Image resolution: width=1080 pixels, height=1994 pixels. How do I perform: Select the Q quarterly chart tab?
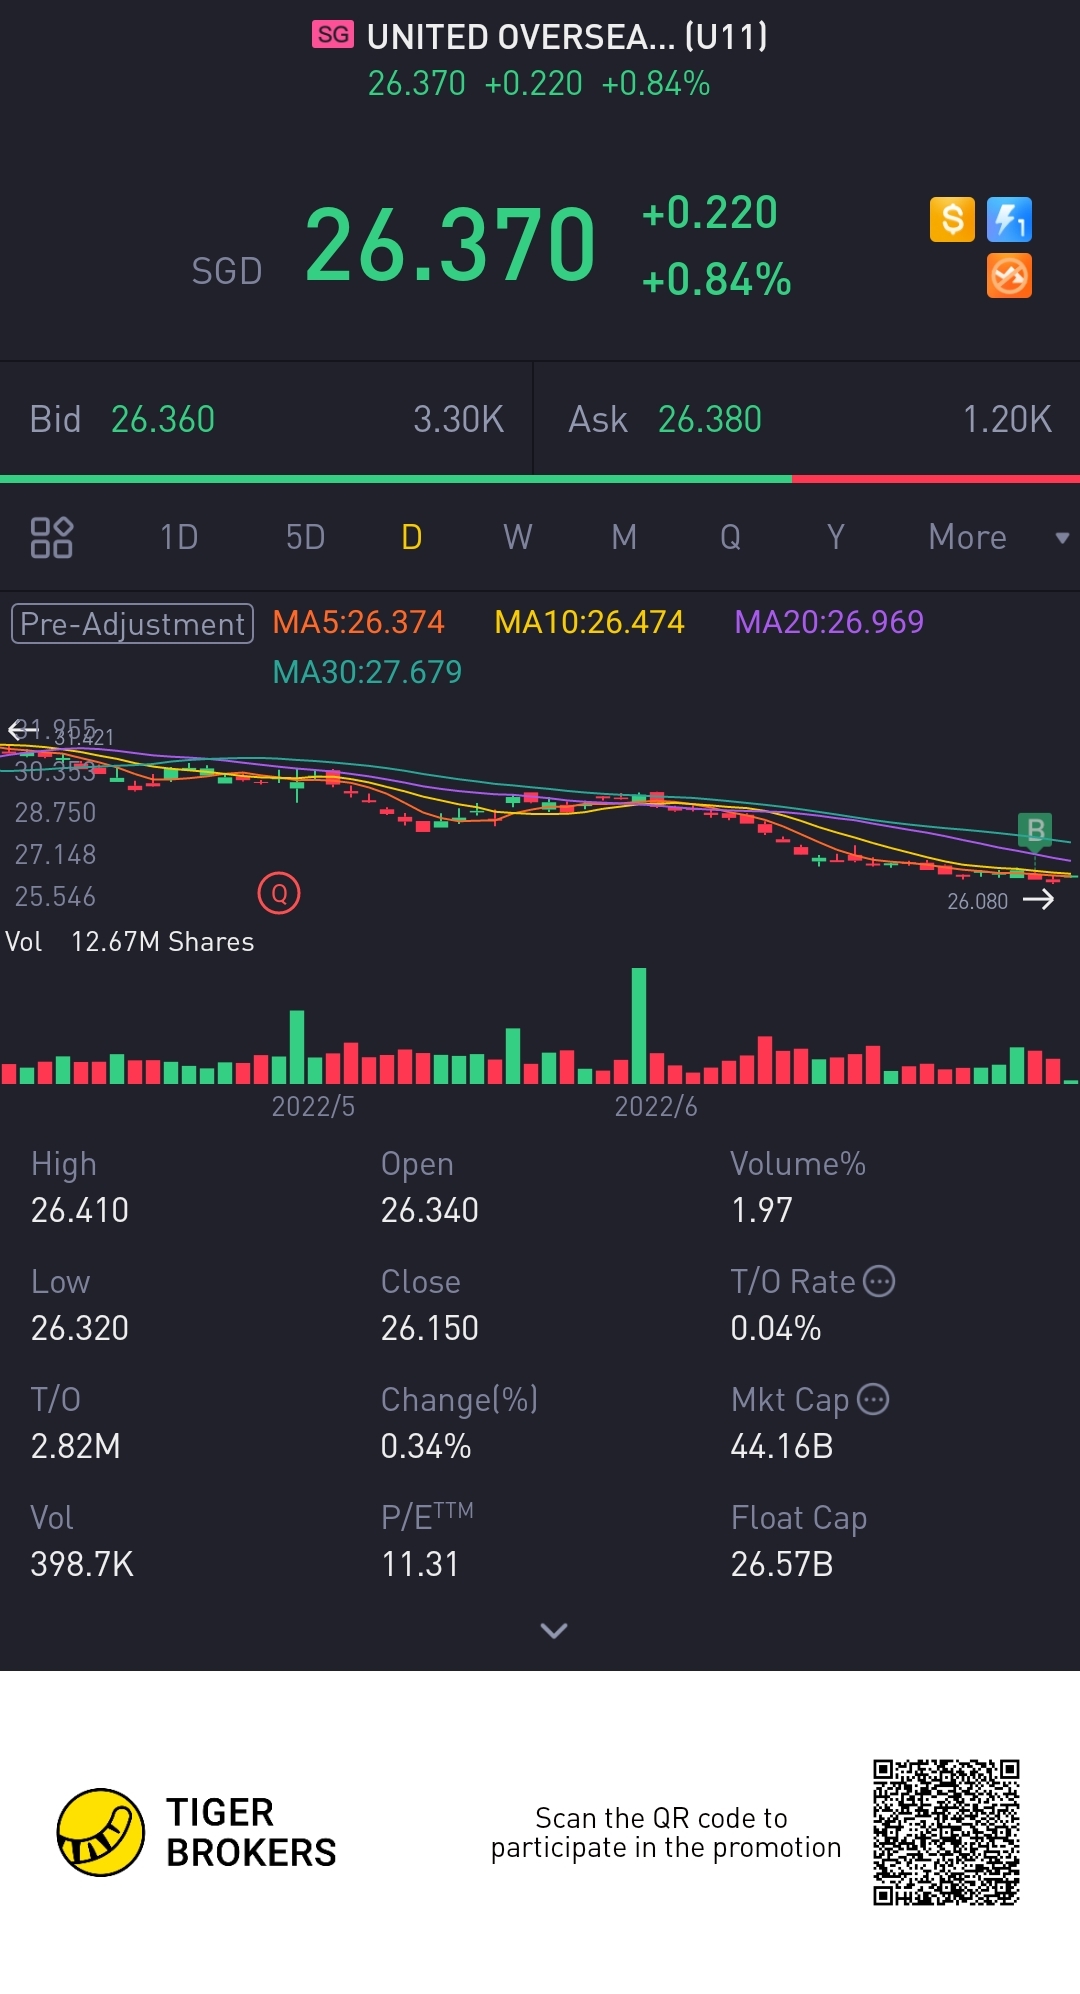tap(730, 537)
